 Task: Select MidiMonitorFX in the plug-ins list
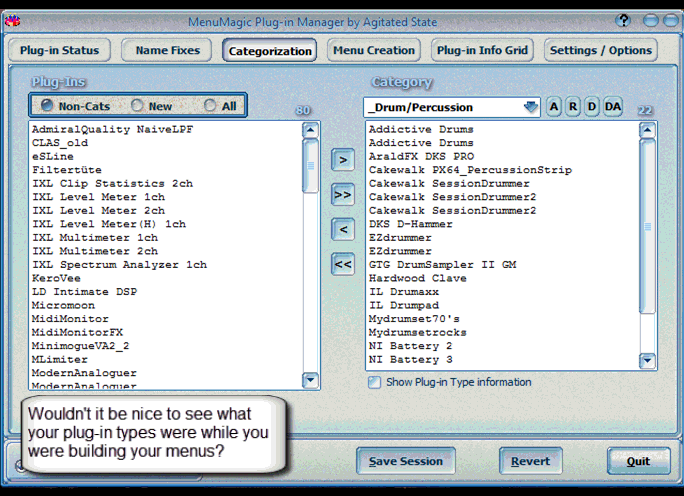(78, 332)
